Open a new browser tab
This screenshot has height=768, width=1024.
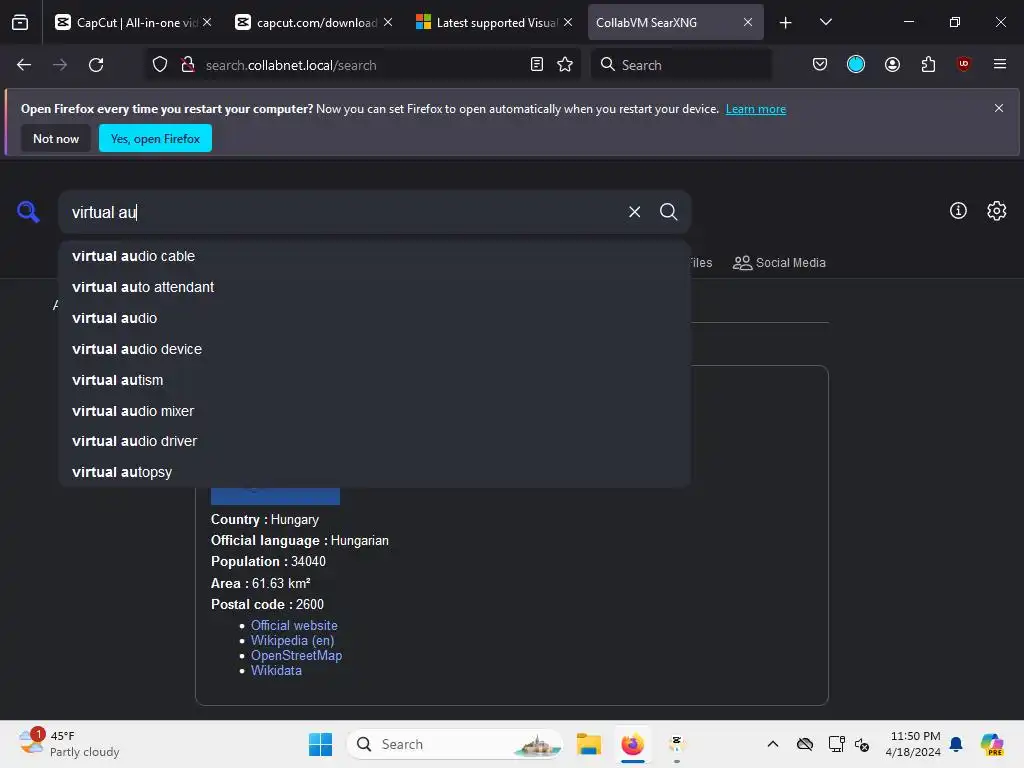click(785, 22)
